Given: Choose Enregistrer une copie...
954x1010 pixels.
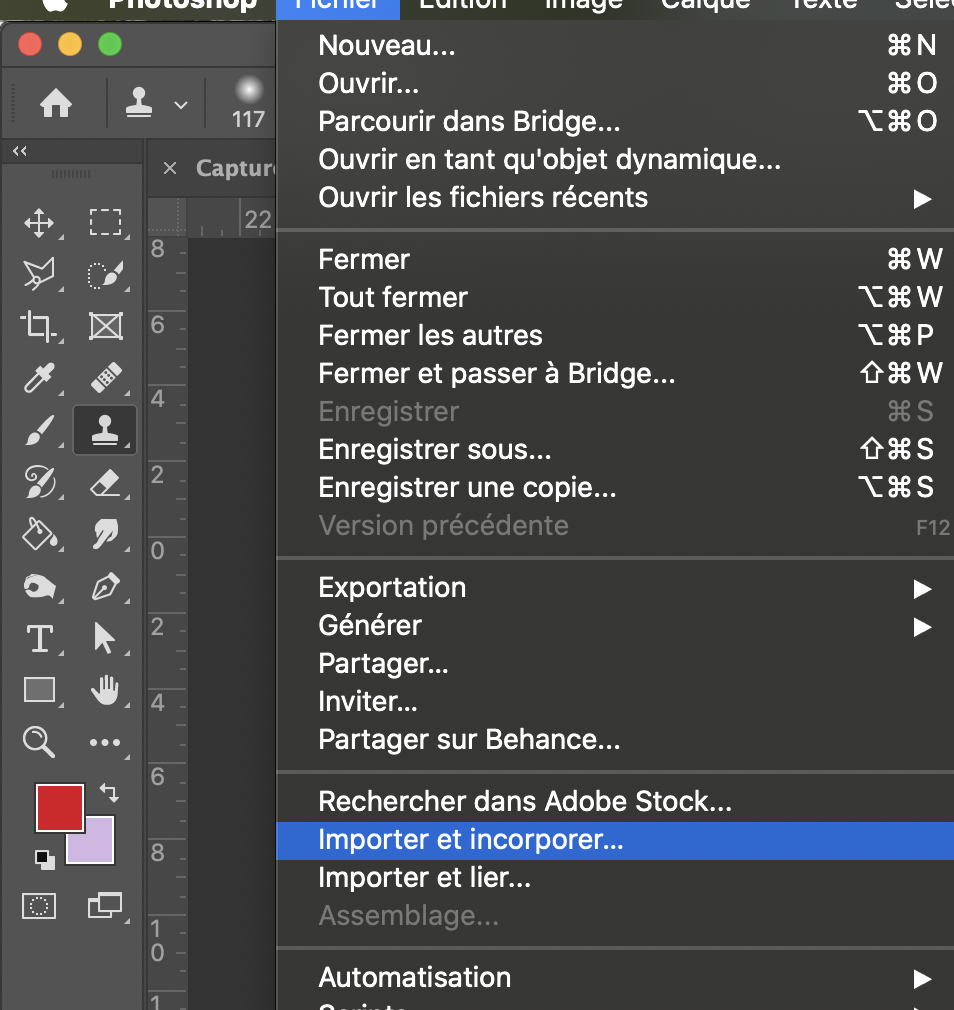Looking at the screenshot, I should tap(615, 488).
